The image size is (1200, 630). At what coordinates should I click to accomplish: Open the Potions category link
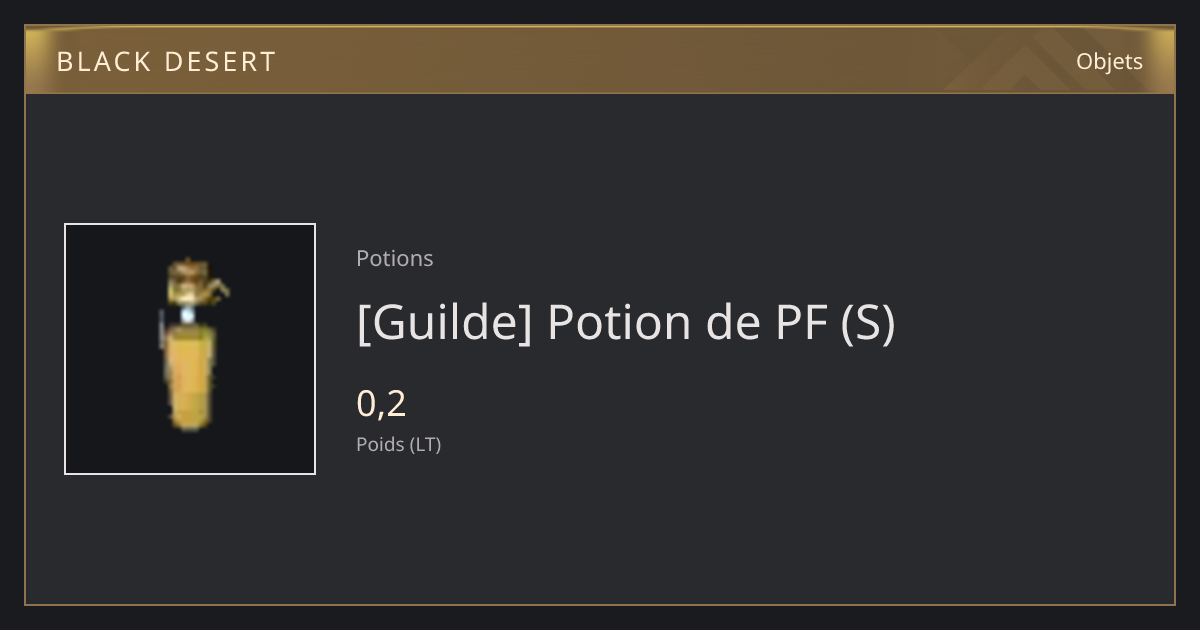pos(395,258)
